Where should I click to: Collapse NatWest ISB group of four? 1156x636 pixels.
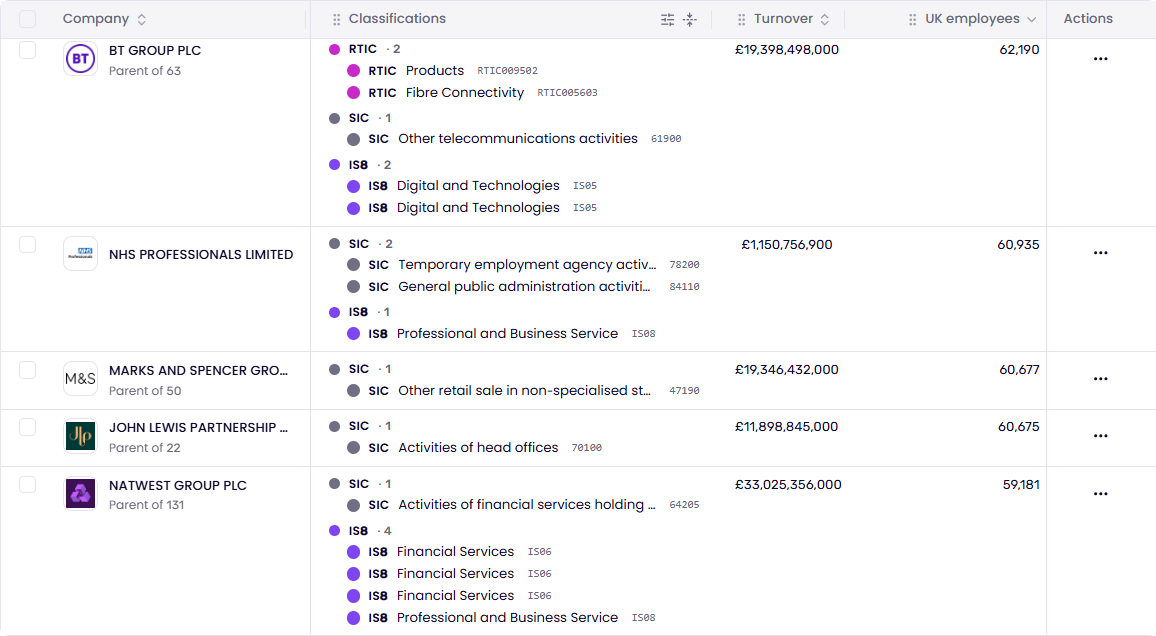coord(360,531)
